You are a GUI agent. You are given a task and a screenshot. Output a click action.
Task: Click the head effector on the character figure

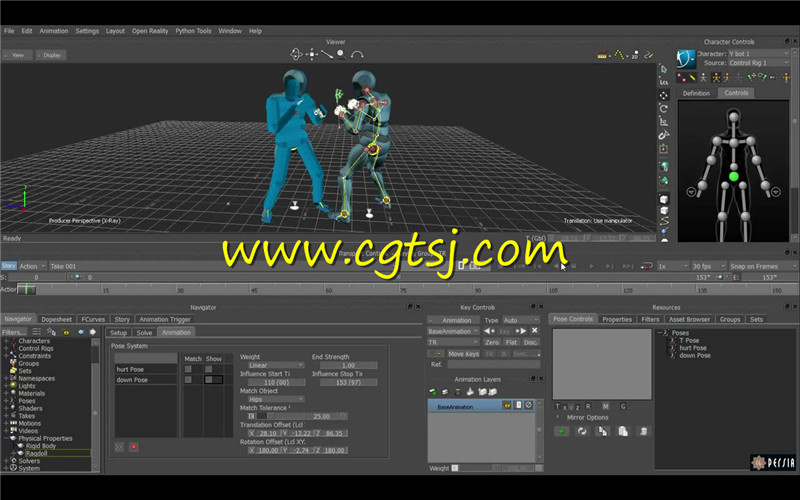click(734, 117)
